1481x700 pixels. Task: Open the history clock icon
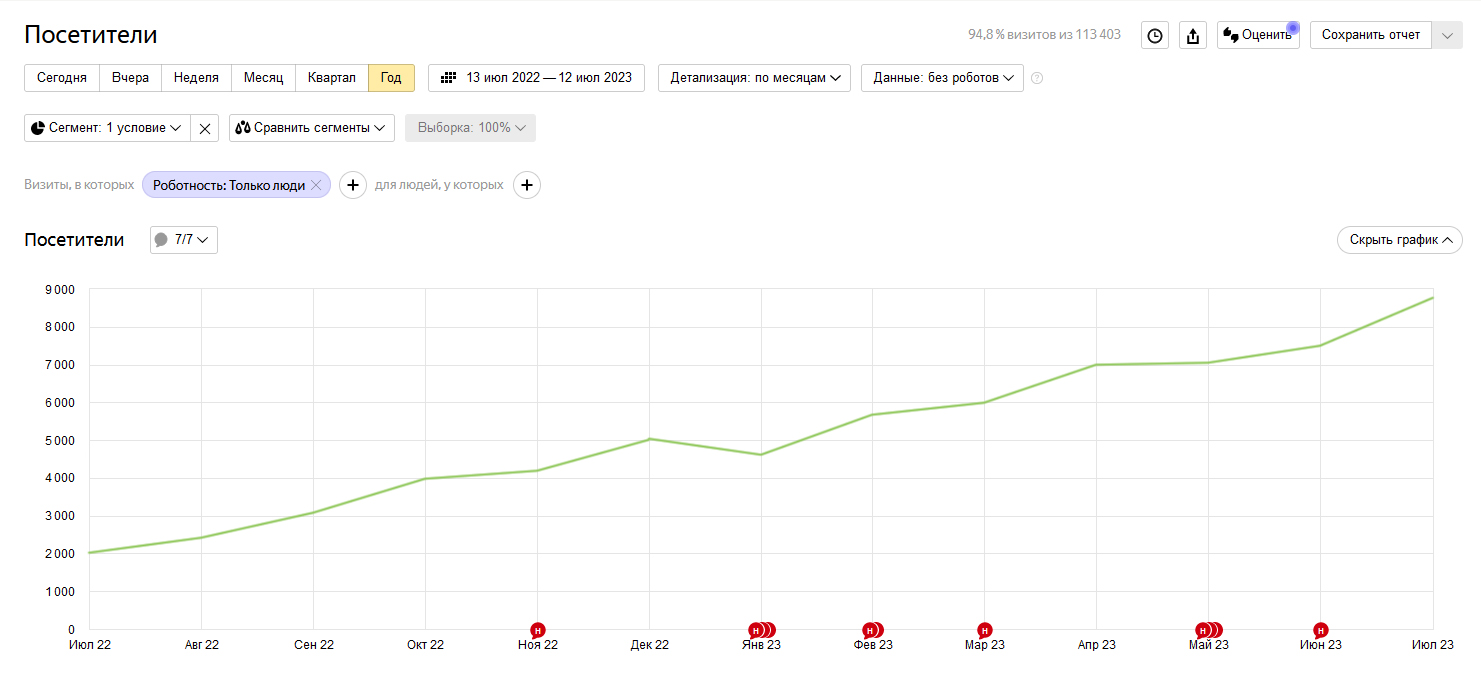click(1155, 35)
